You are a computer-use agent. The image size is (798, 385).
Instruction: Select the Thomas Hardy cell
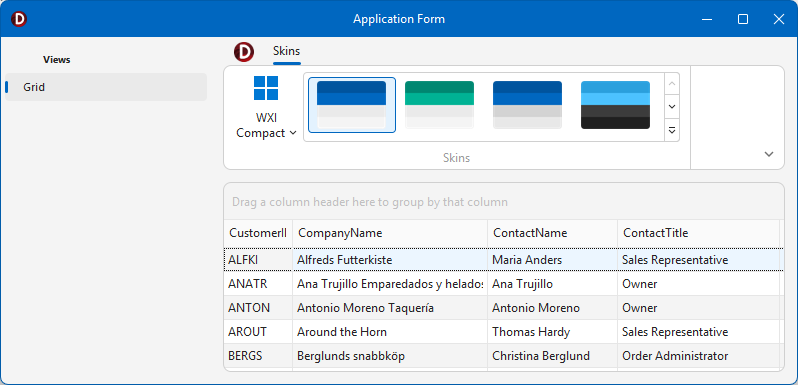click(553, 332)
